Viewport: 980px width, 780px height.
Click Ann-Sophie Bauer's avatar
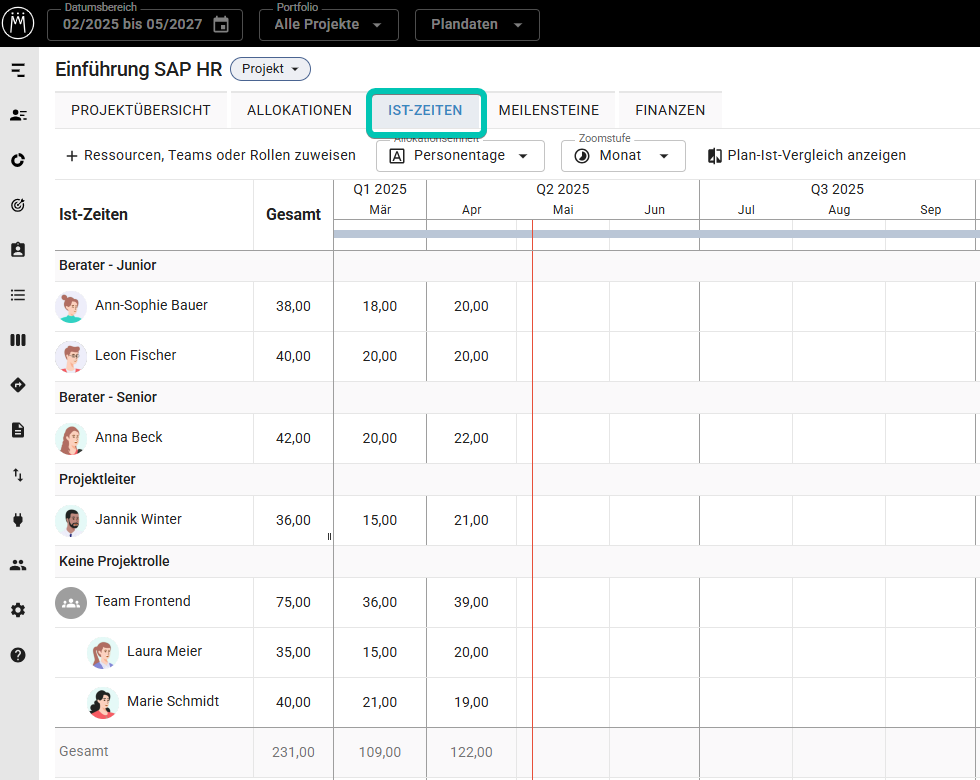71,306
